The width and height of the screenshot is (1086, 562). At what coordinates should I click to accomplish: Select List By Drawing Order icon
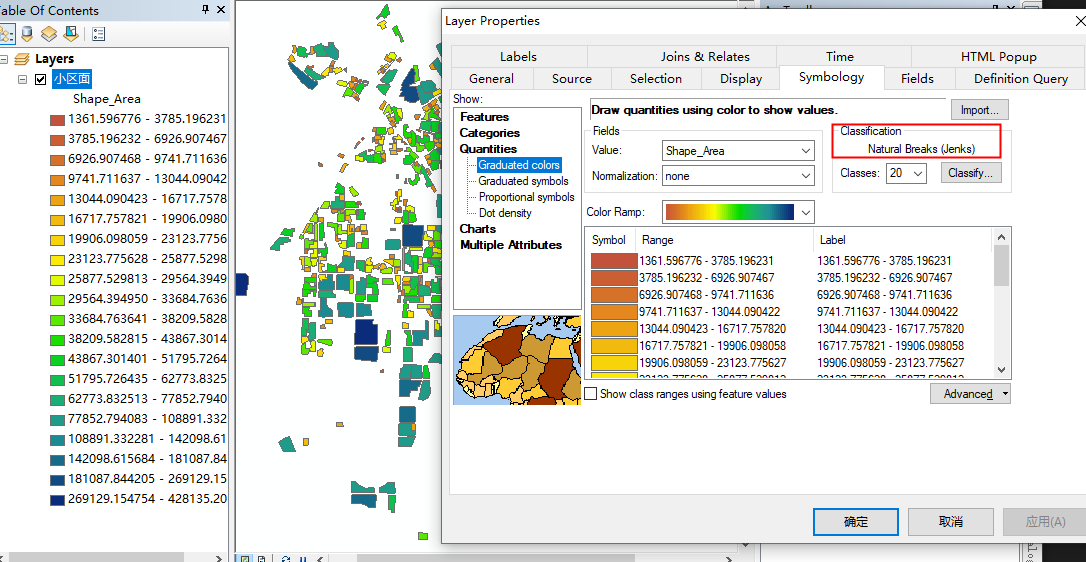(x=6, y=33)
